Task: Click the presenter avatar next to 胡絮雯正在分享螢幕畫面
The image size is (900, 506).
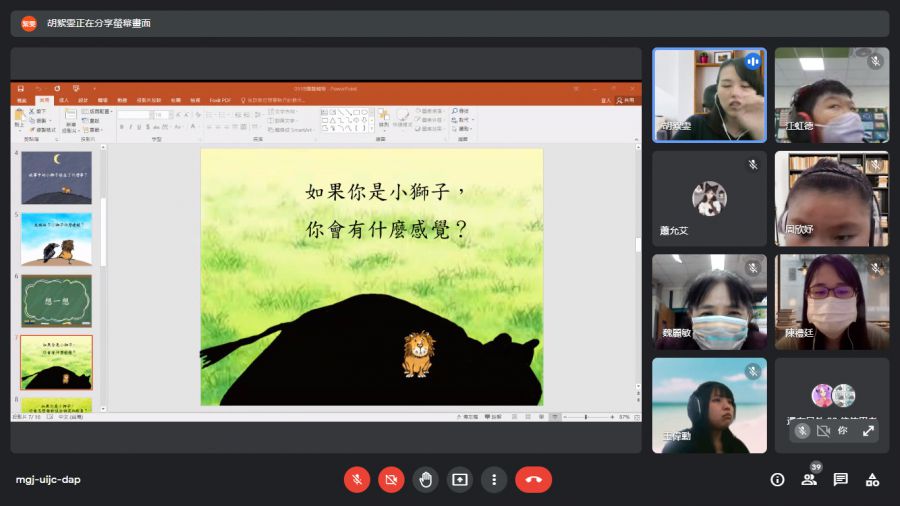Action: click(29, 24)
